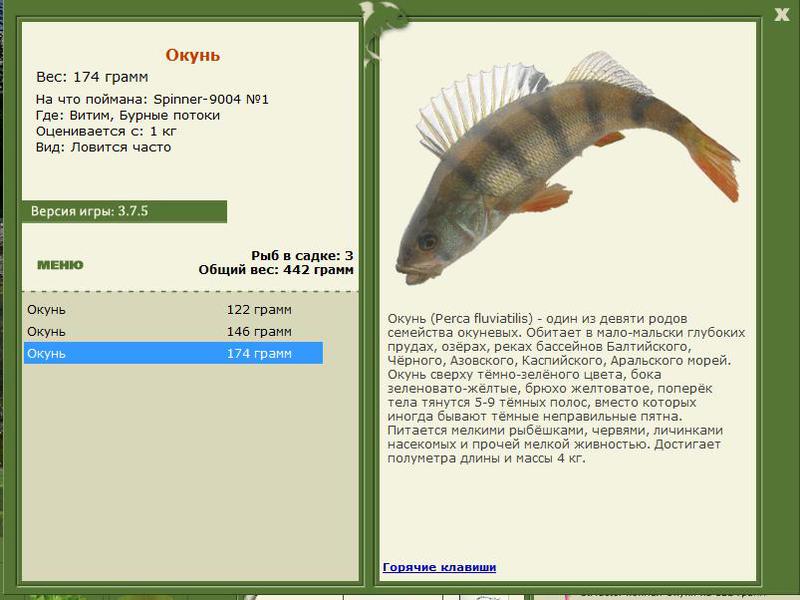Select the 146 грамм Окунь entry
The height and width of the screenshot is (600, 800).
173,332
